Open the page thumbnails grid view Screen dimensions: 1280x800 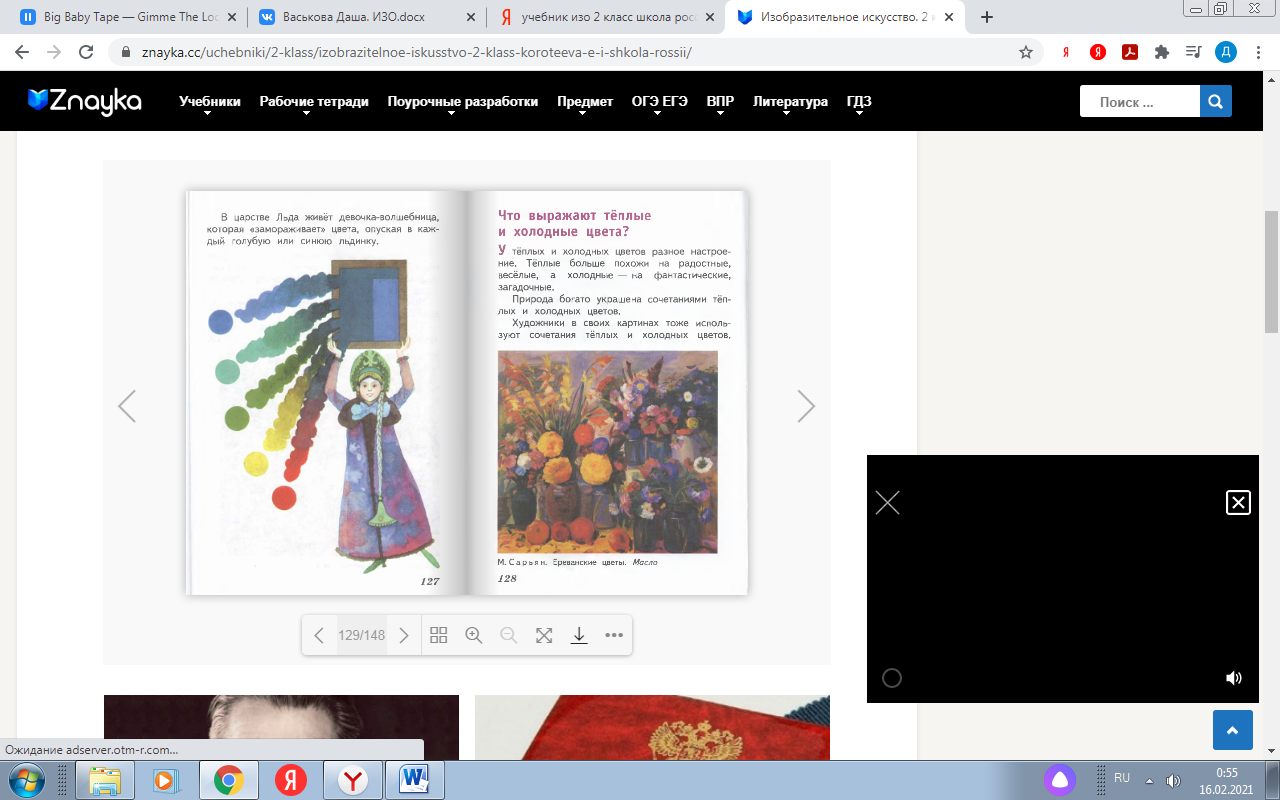coord(438,635)
